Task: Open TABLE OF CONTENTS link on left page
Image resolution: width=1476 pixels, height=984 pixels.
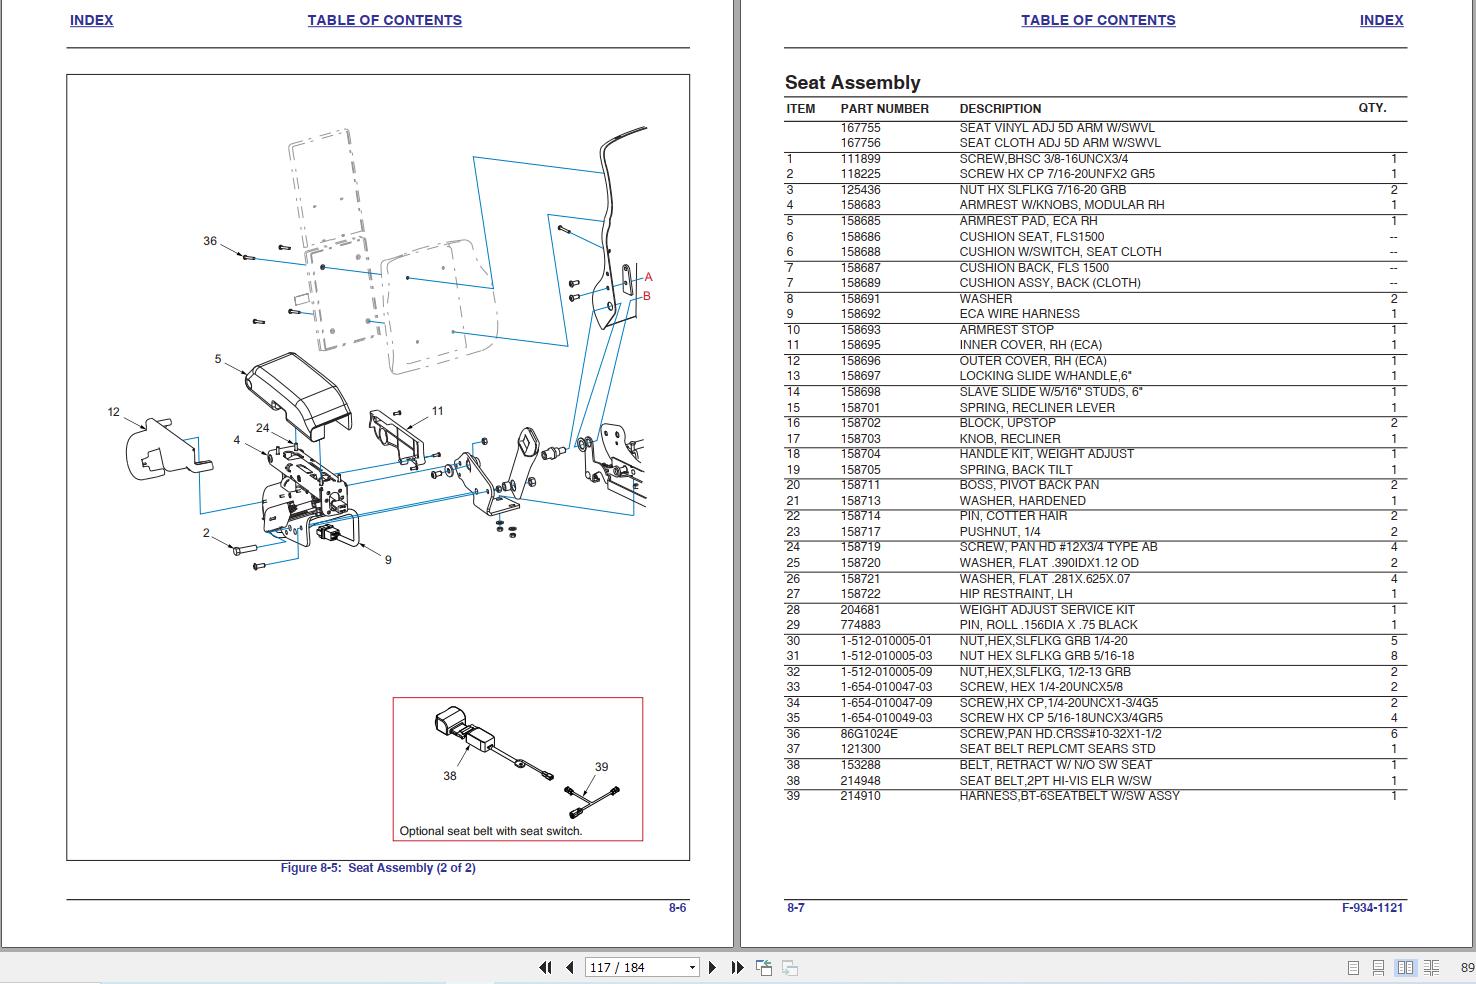Action: pos(385,20)
